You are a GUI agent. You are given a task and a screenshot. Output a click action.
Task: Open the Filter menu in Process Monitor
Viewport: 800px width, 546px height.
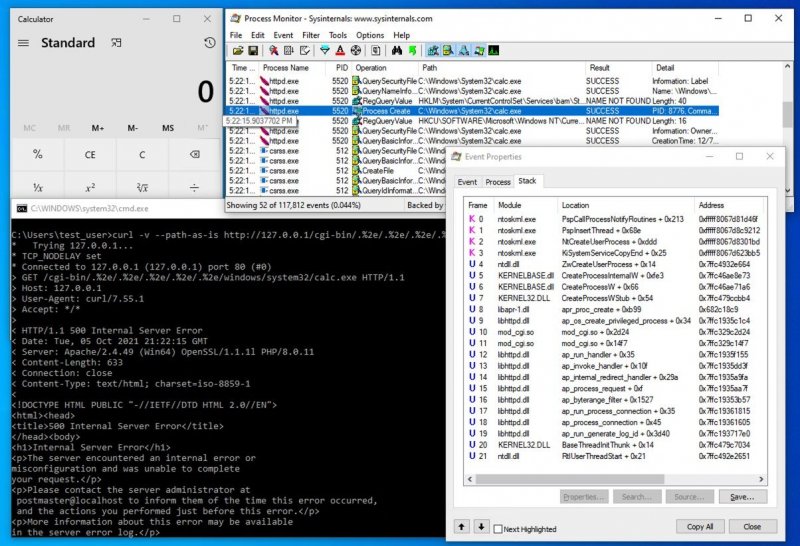pos(311,35)
